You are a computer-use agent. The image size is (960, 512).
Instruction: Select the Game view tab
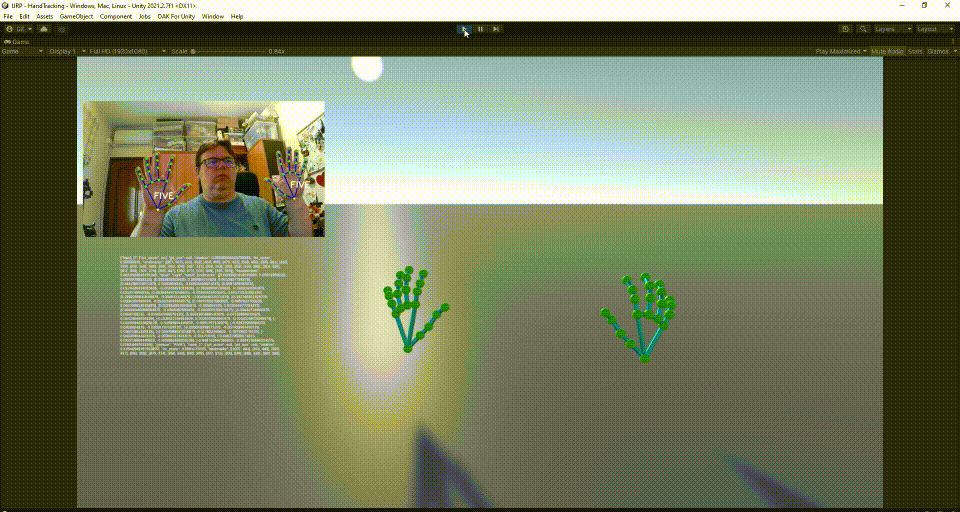coord(17,42)
